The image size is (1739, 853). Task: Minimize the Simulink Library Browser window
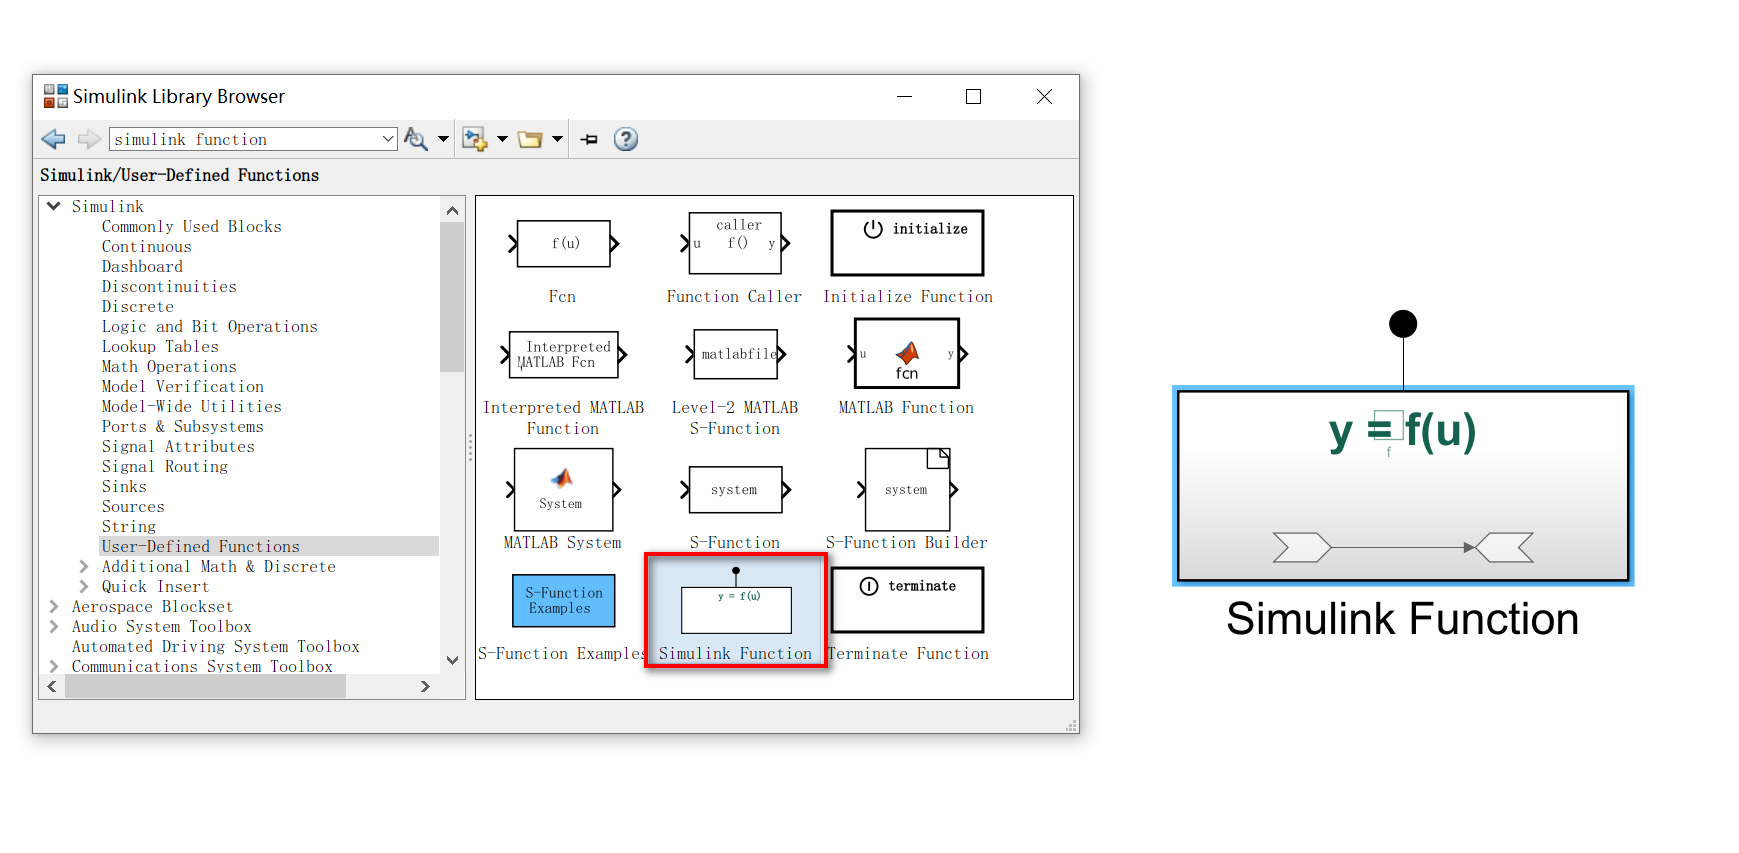click(904, 96)
